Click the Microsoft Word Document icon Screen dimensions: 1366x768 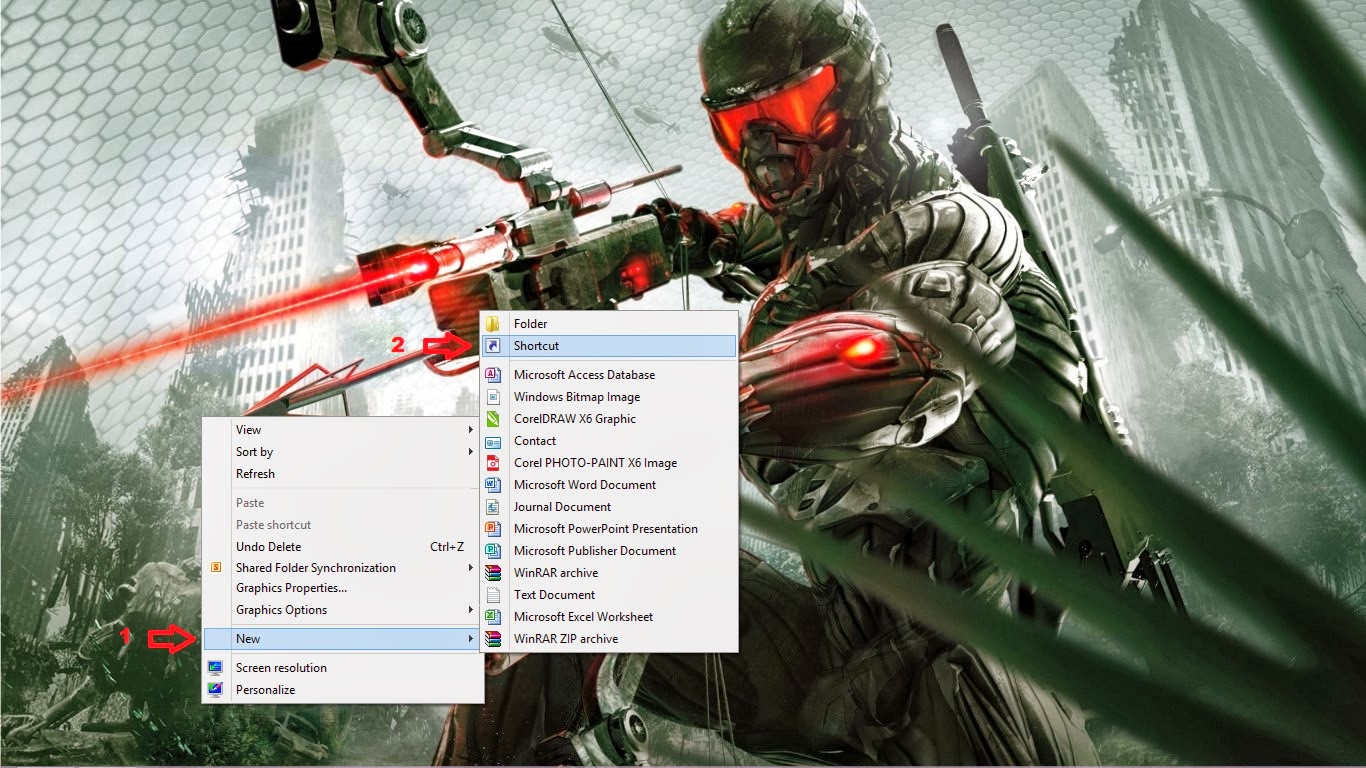[x=492, y=485]
